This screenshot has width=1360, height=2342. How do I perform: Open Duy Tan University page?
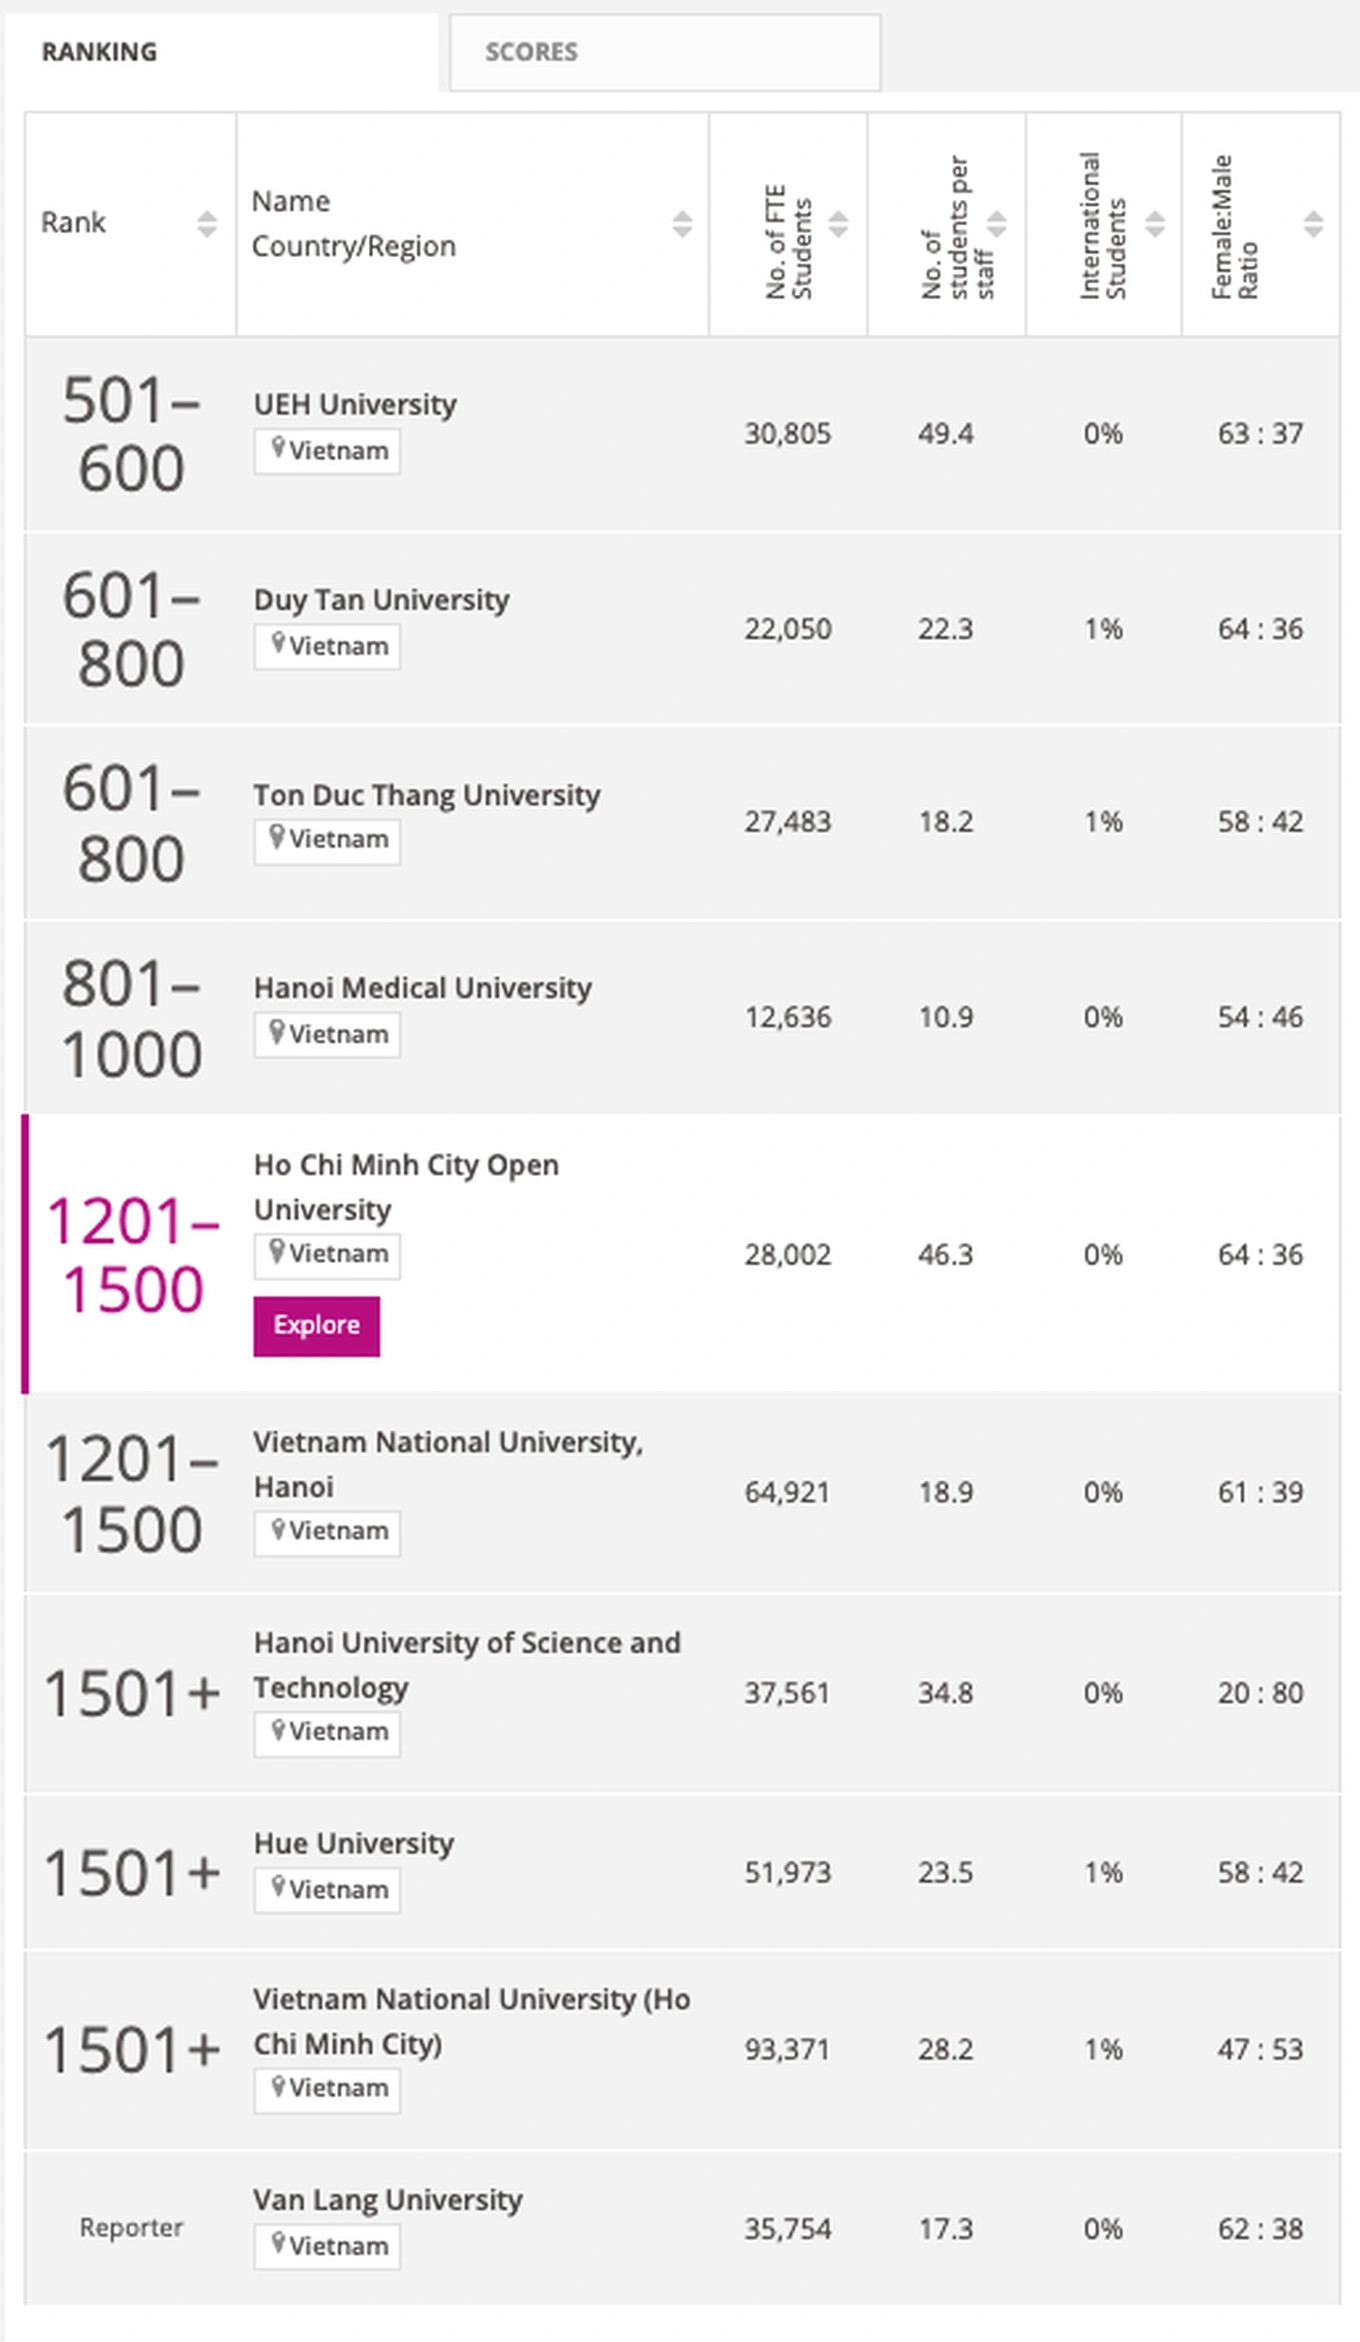pos(381,599)
